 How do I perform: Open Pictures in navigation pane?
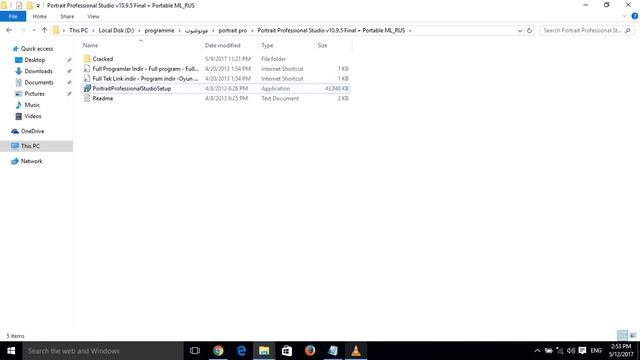34,94
